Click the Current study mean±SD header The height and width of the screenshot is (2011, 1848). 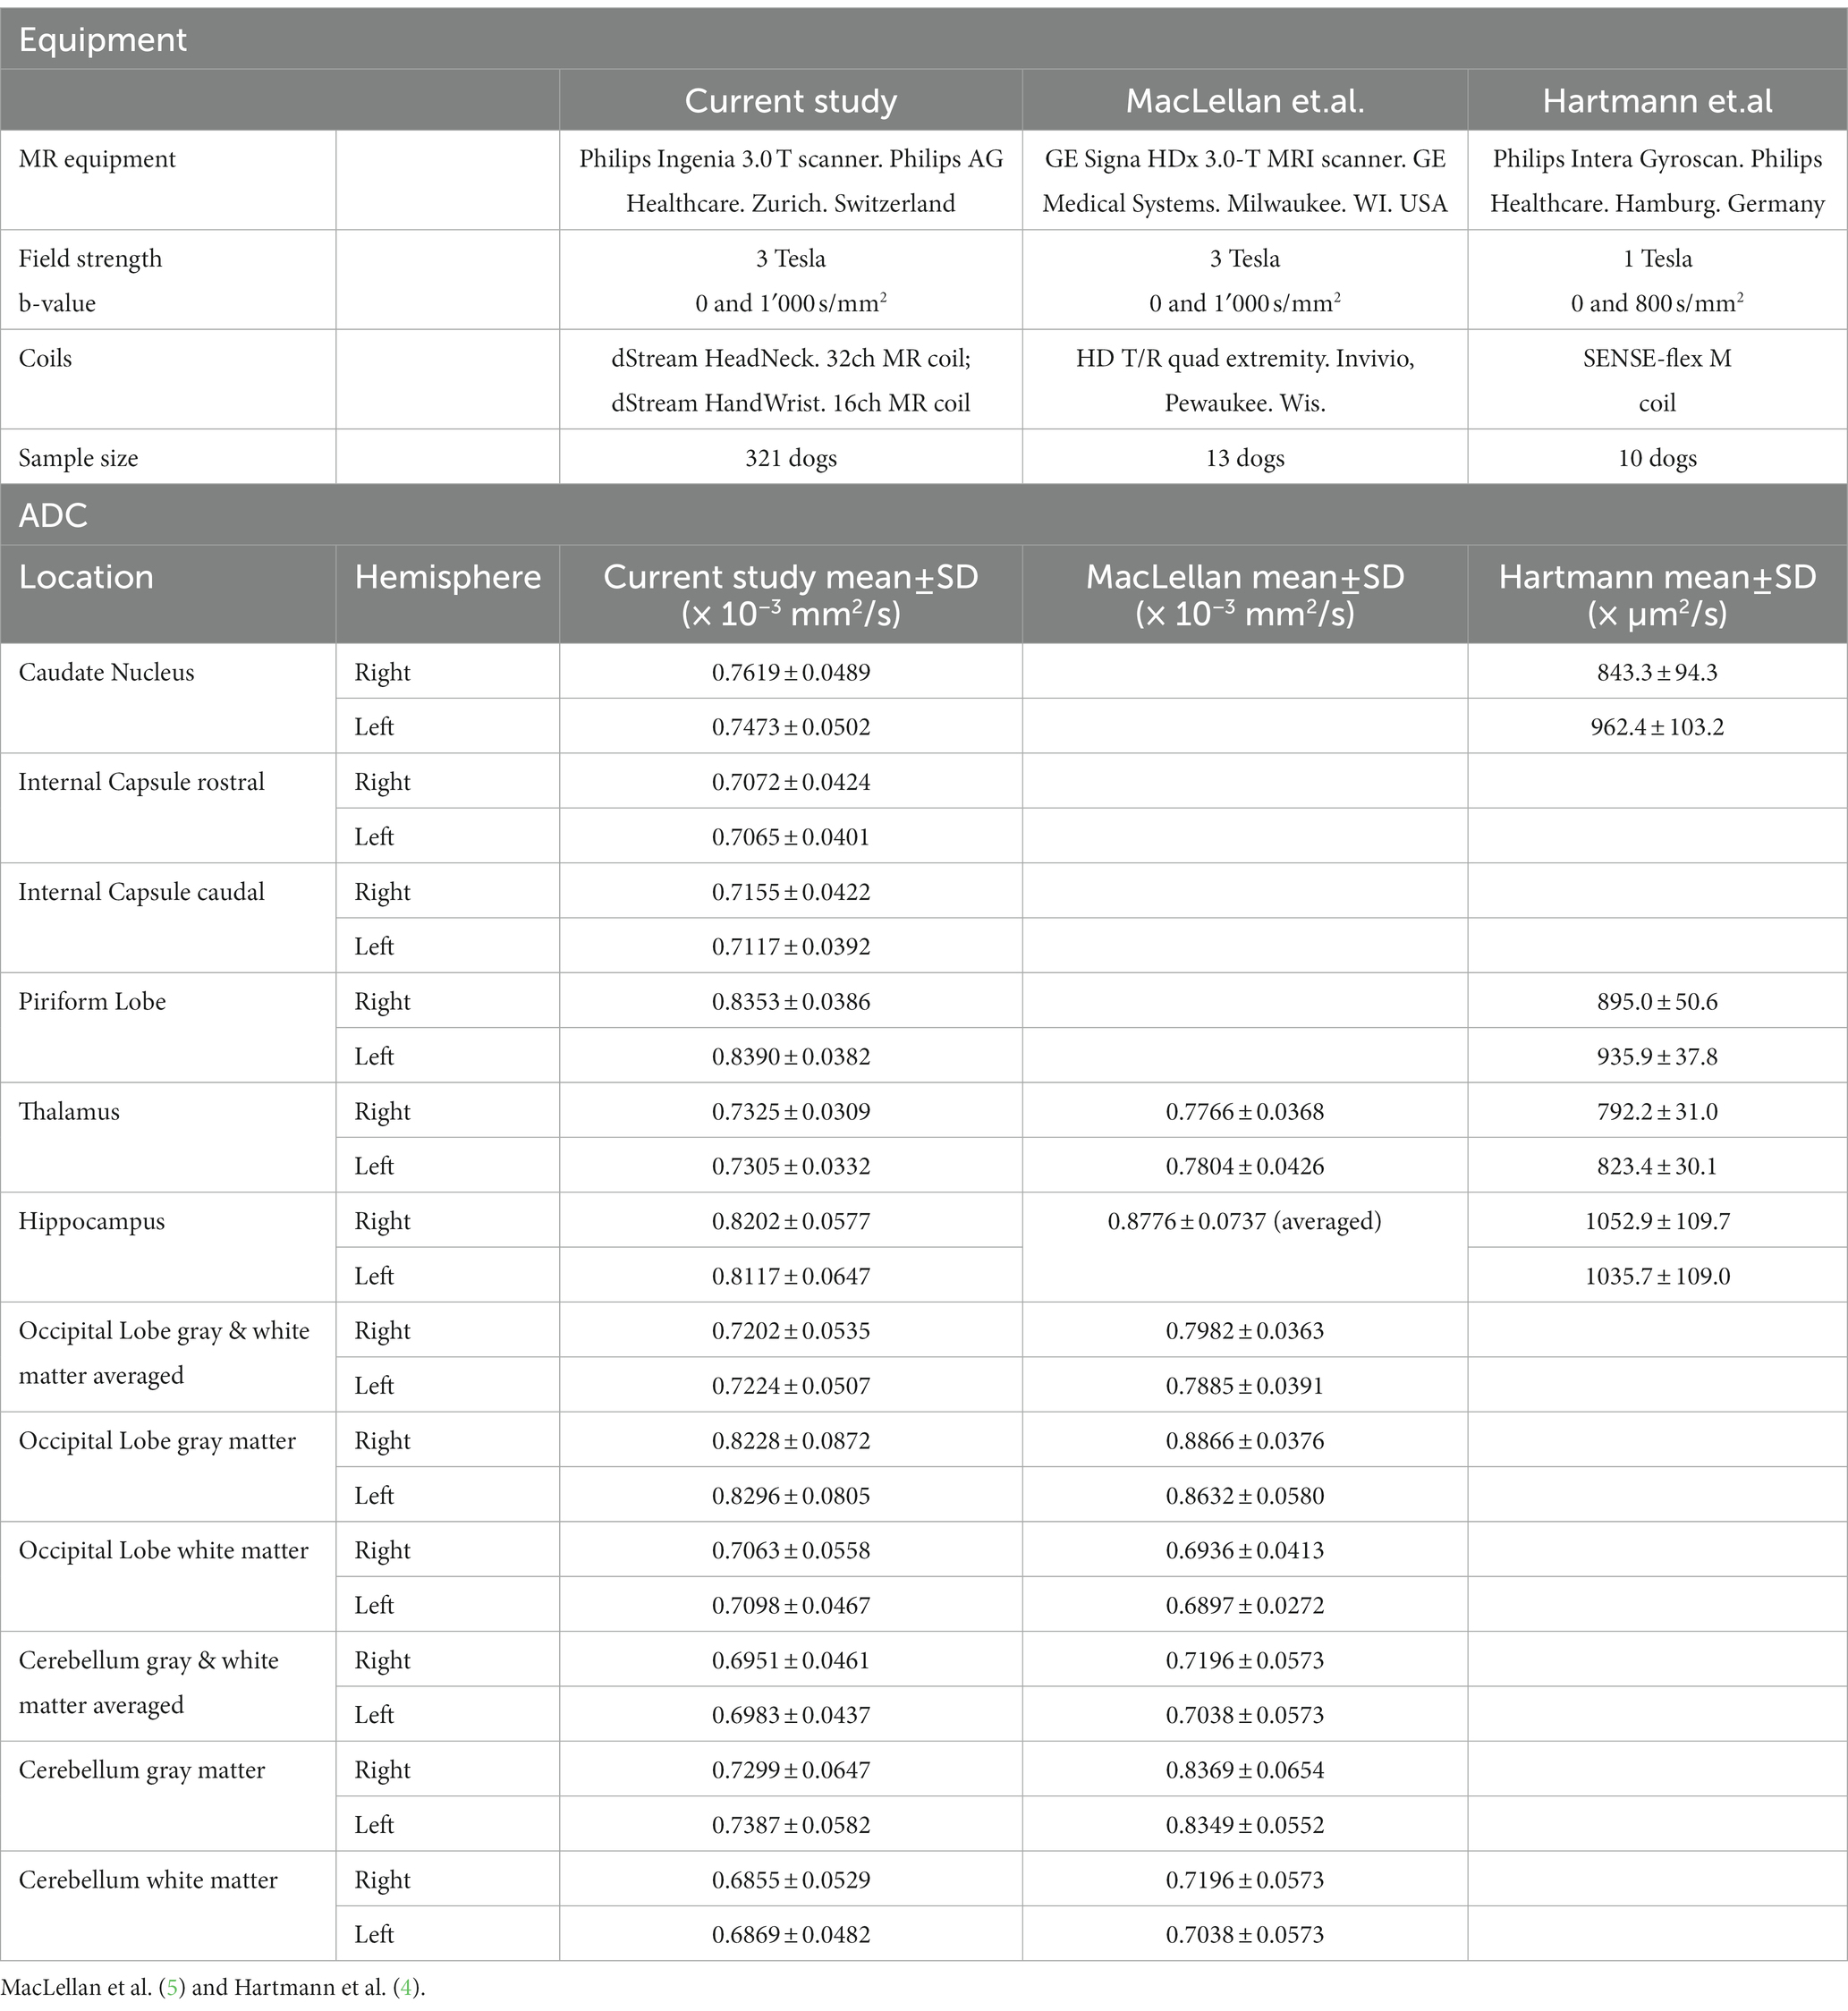pos(791,595)
